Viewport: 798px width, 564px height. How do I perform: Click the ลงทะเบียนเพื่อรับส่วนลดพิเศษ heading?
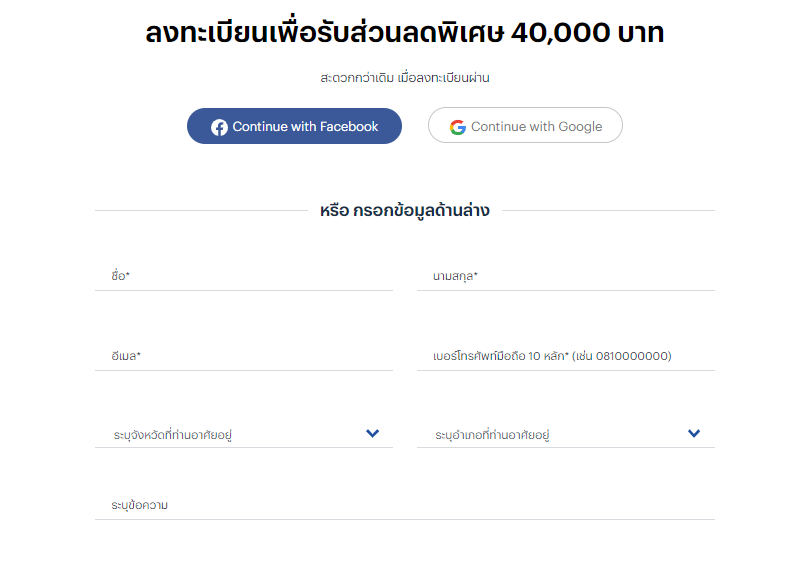(325, 32)
